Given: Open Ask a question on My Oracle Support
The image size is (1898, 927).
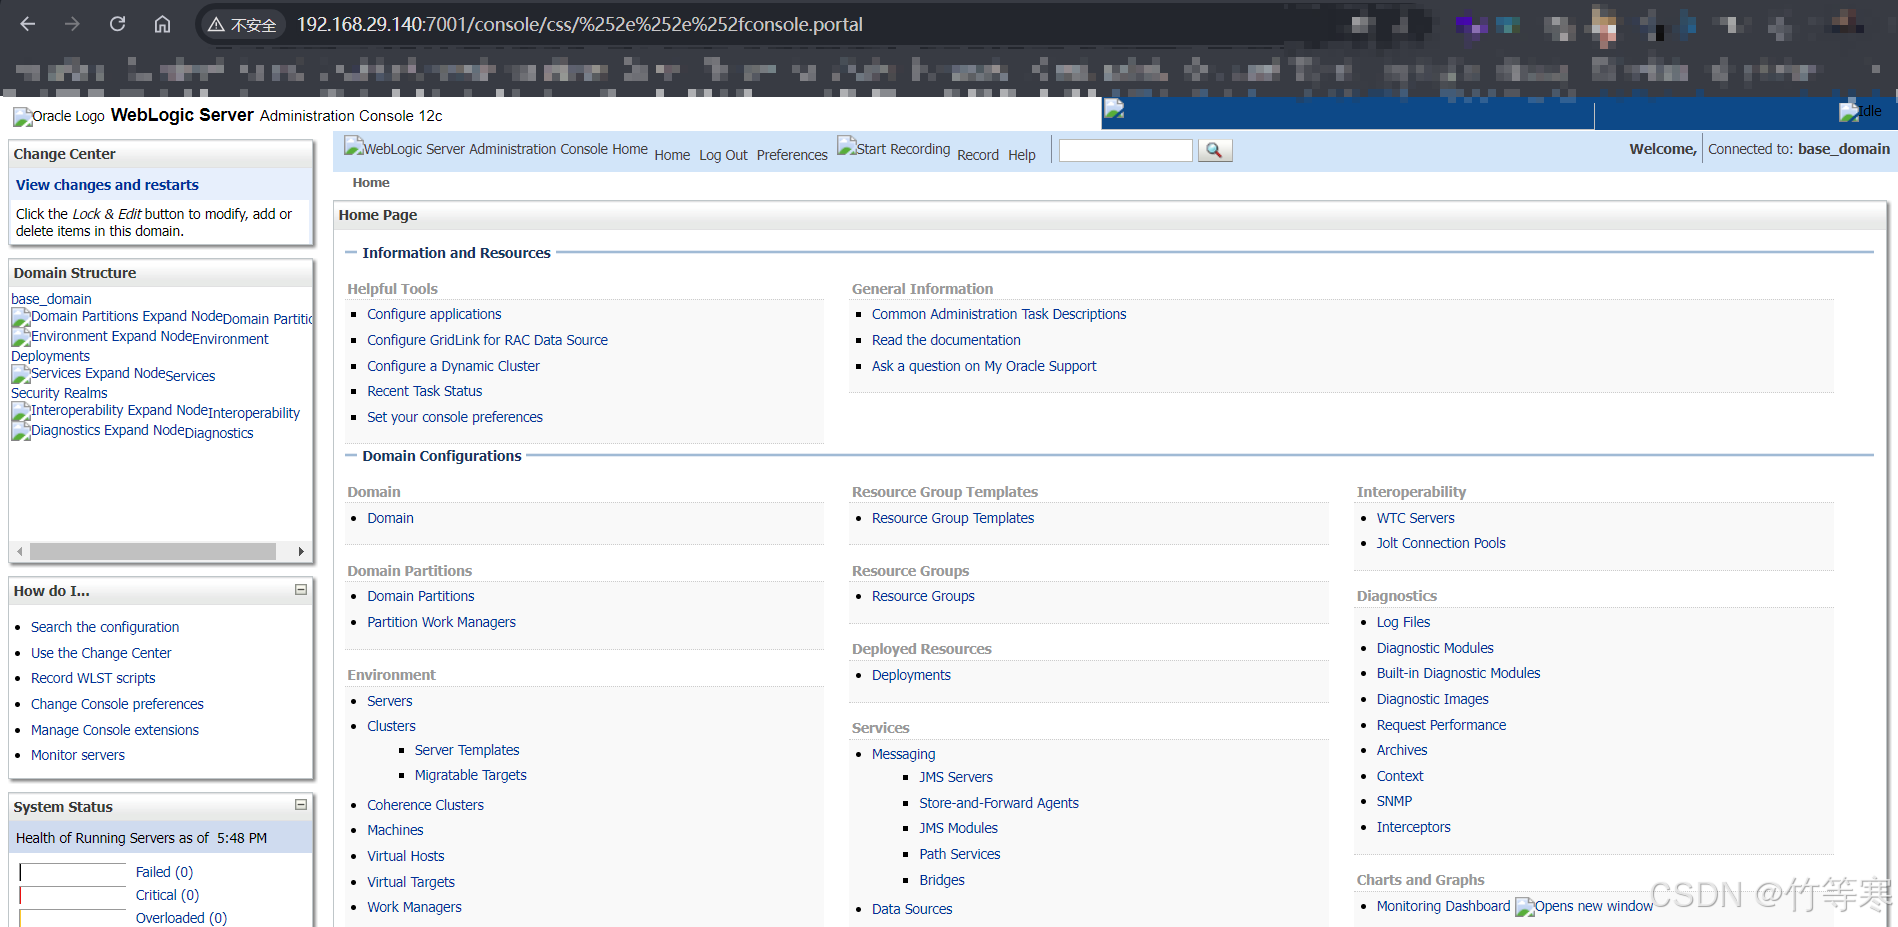Looking at the screenshot, I should [x=984, y=366].
